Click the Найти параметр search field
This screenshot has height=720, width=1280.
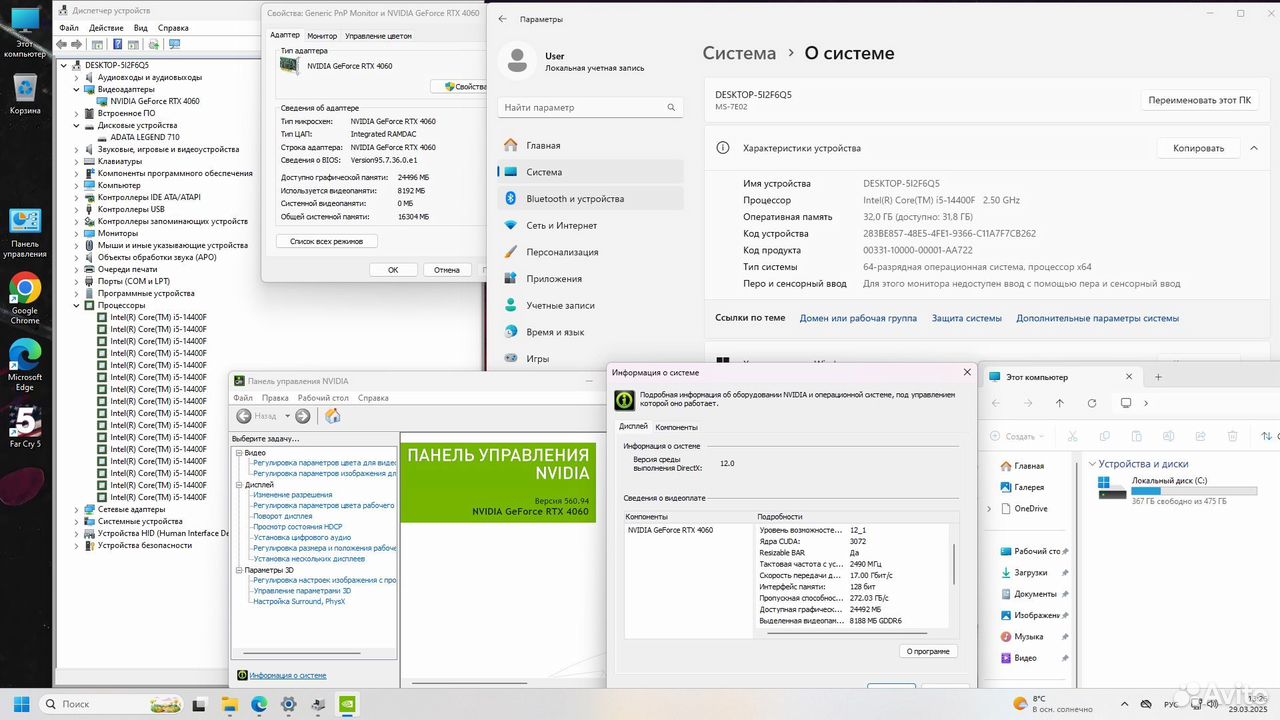tap(590, 107)
